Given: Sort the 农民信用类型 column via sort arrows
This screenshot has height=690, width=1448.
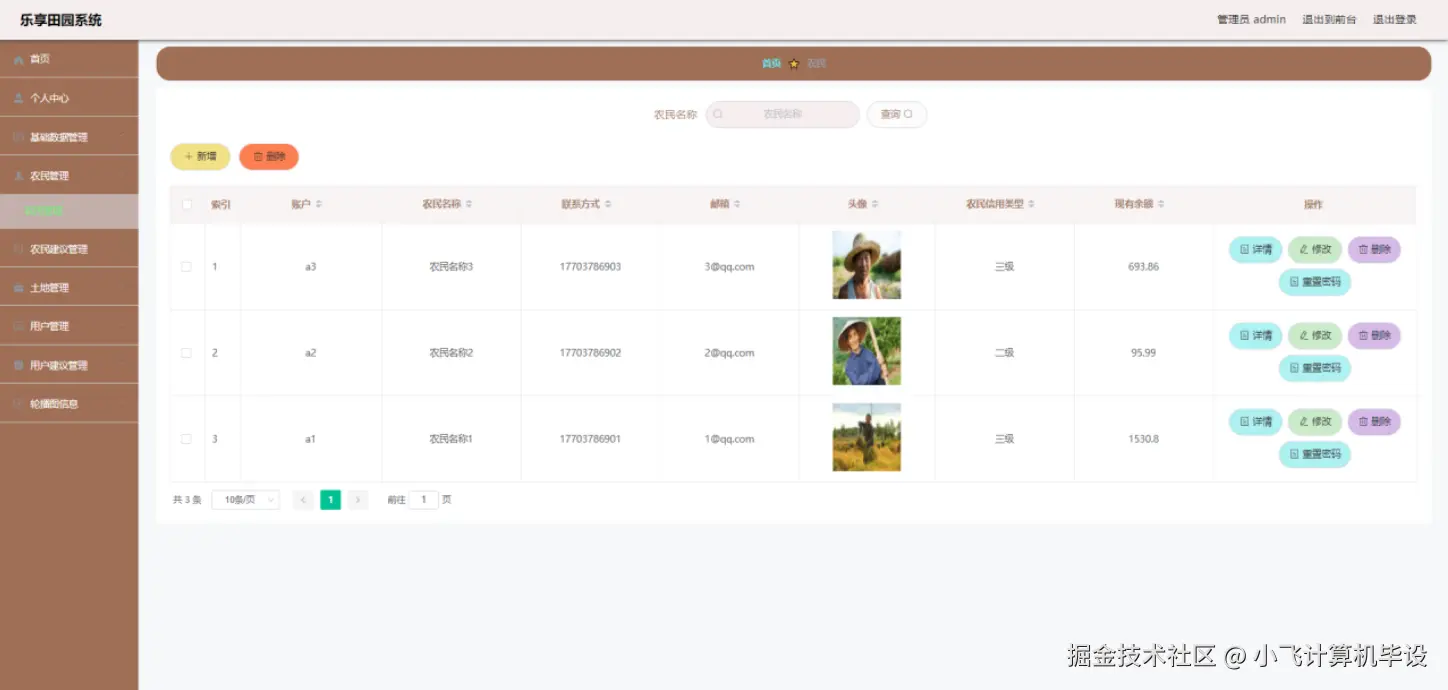Looking at the screenshot, I should tap(1031, 204).
